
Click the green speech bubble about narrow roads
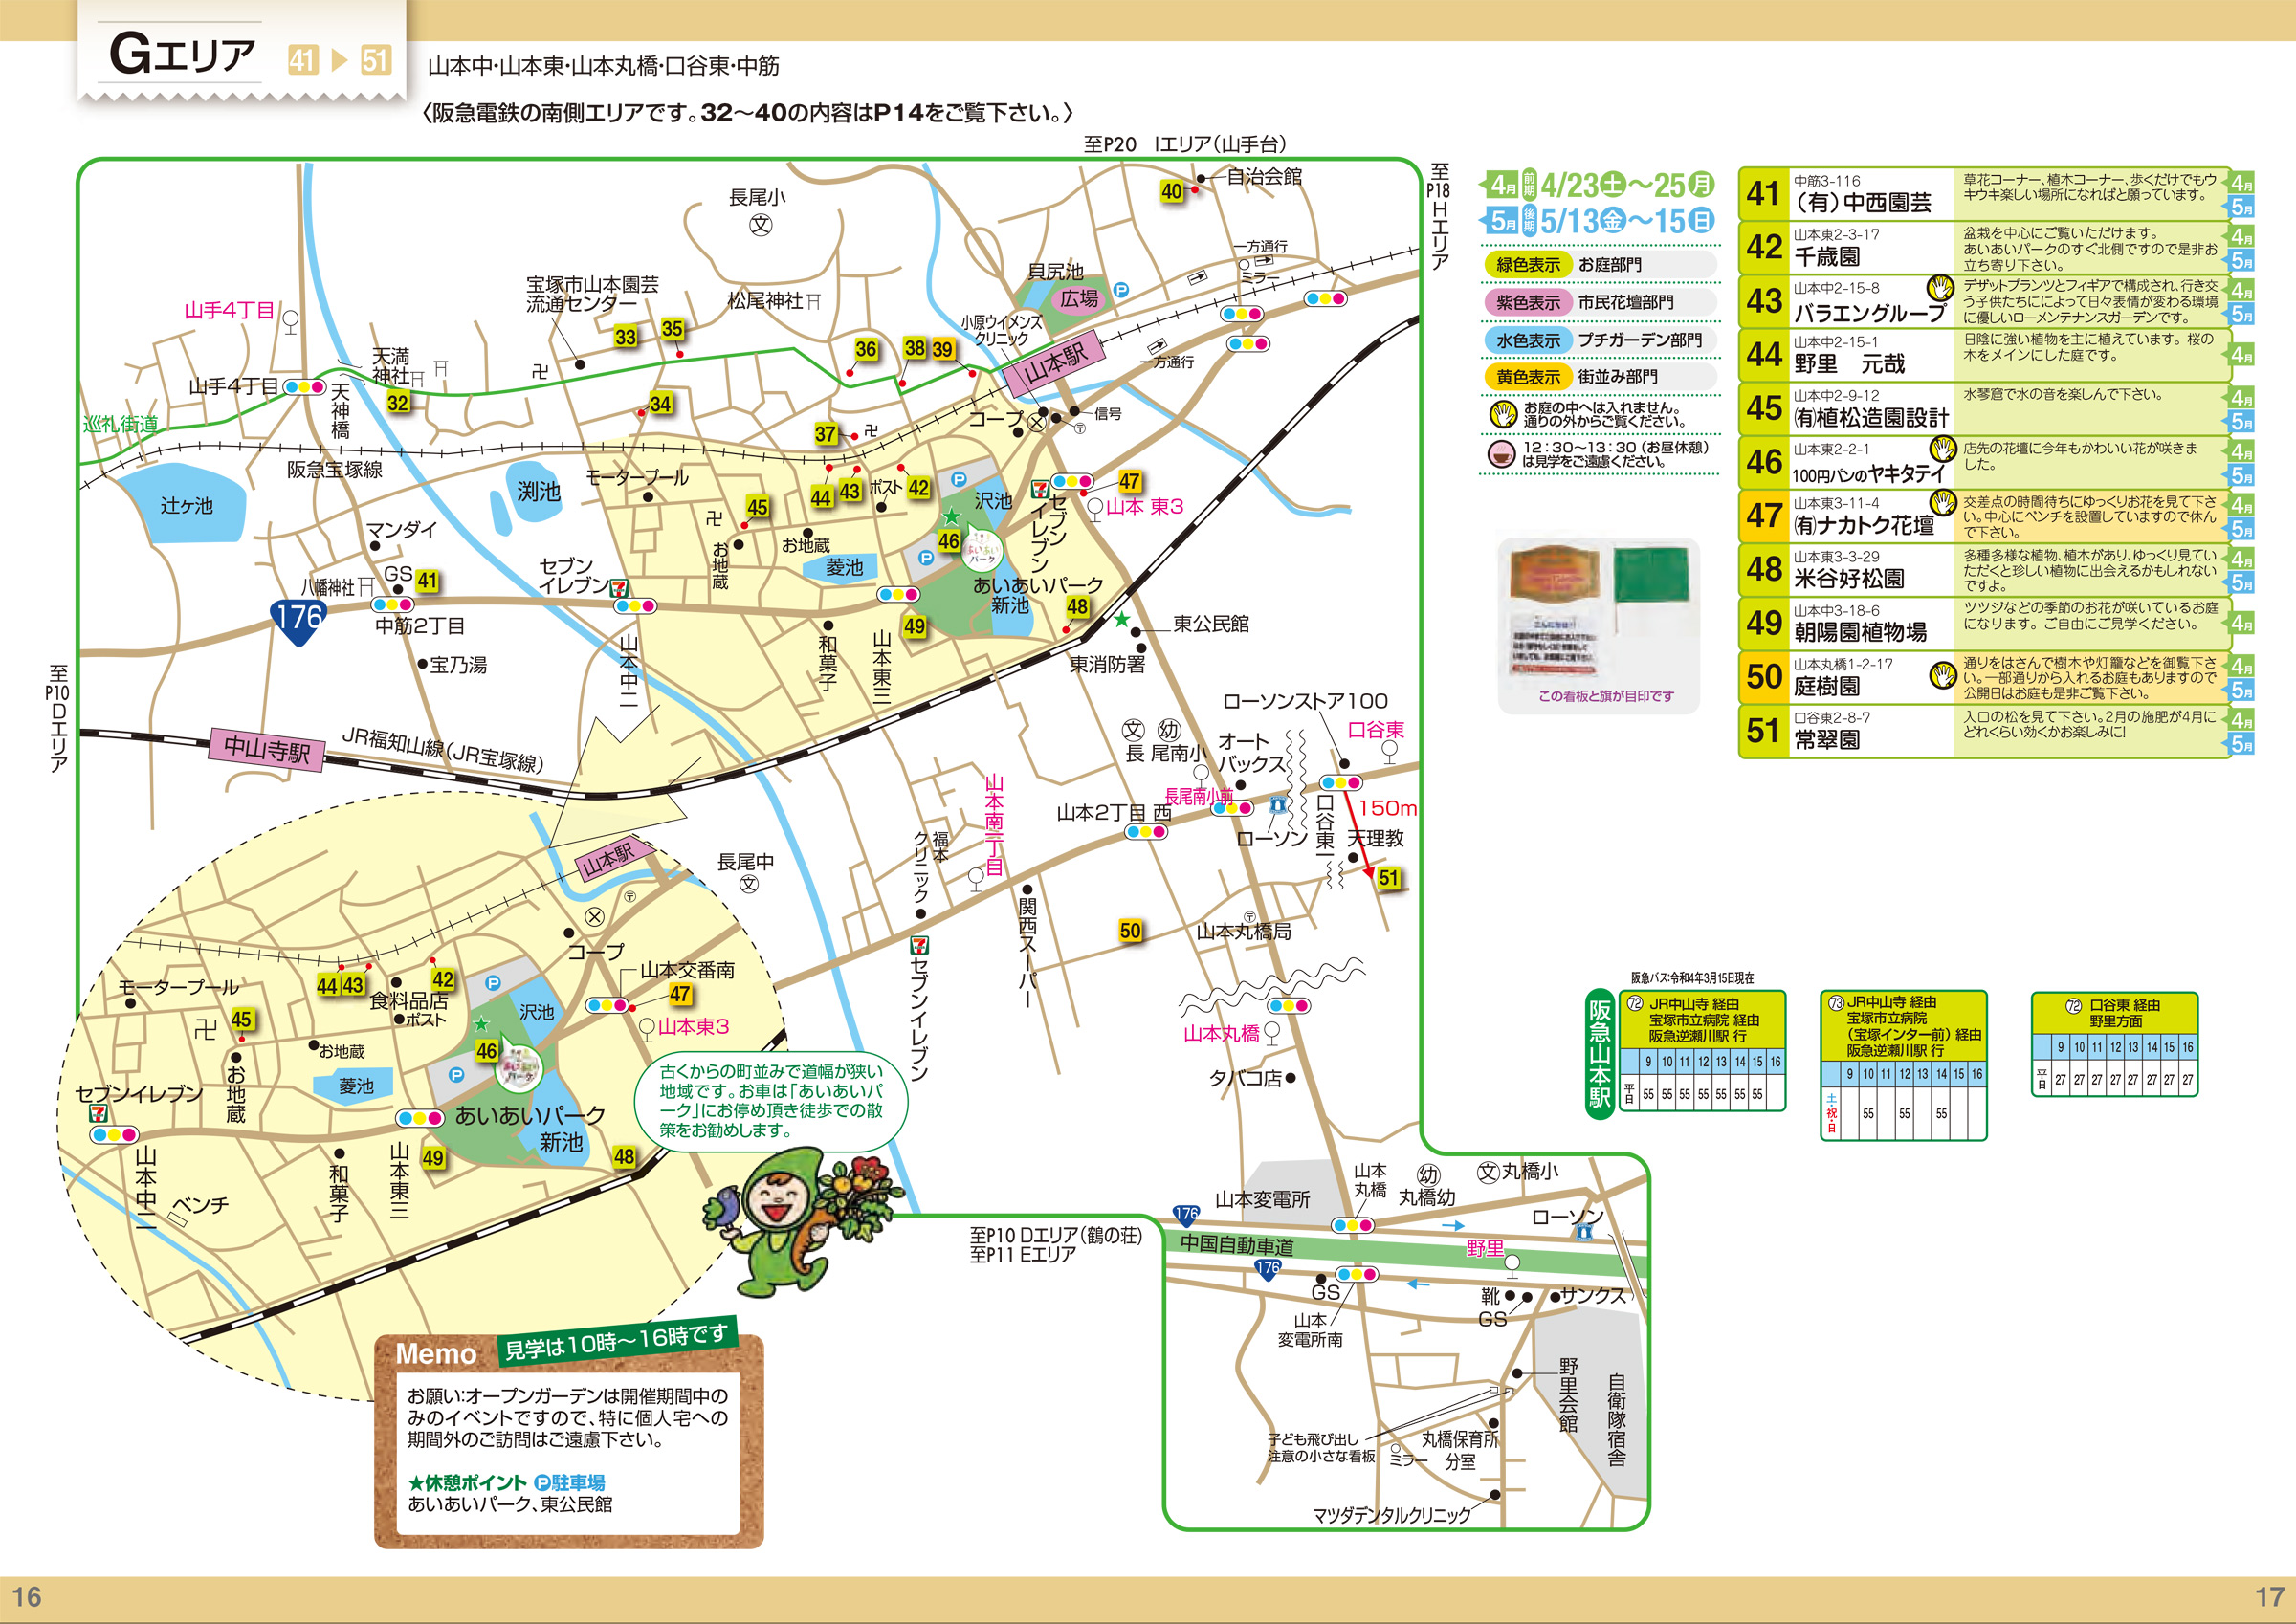[771, 1100]
